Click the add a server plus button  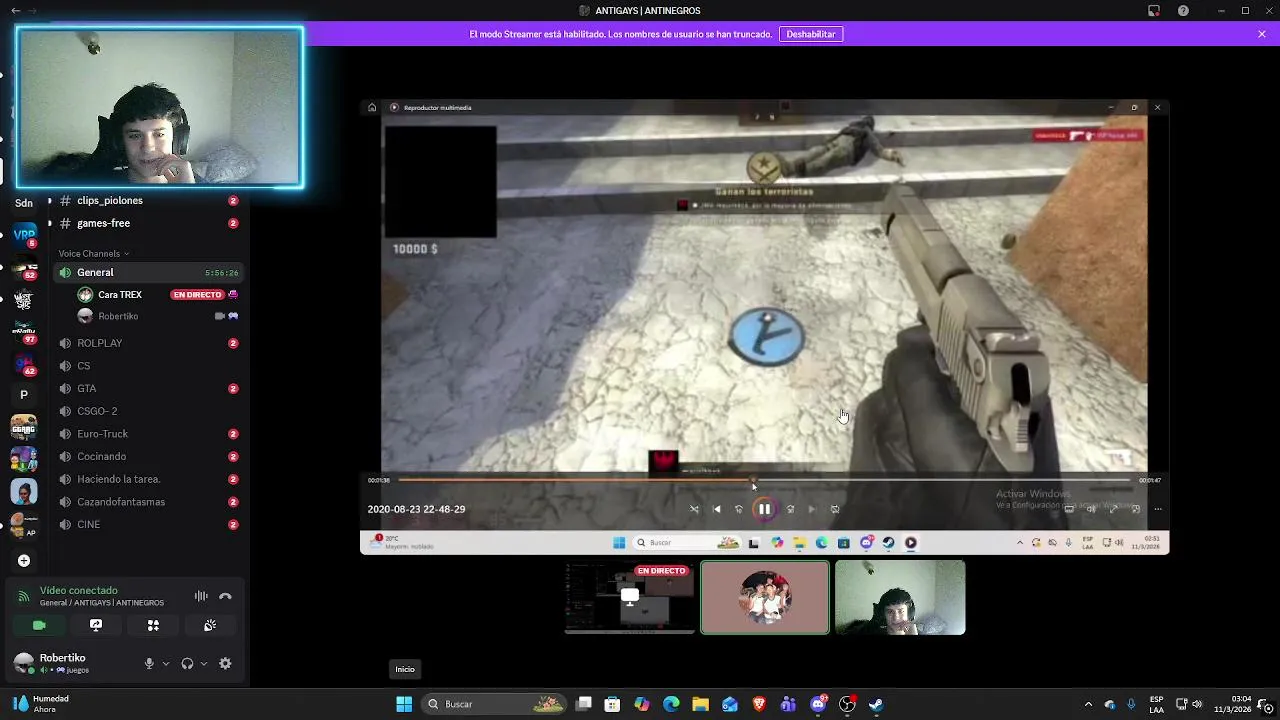point(24,561)
